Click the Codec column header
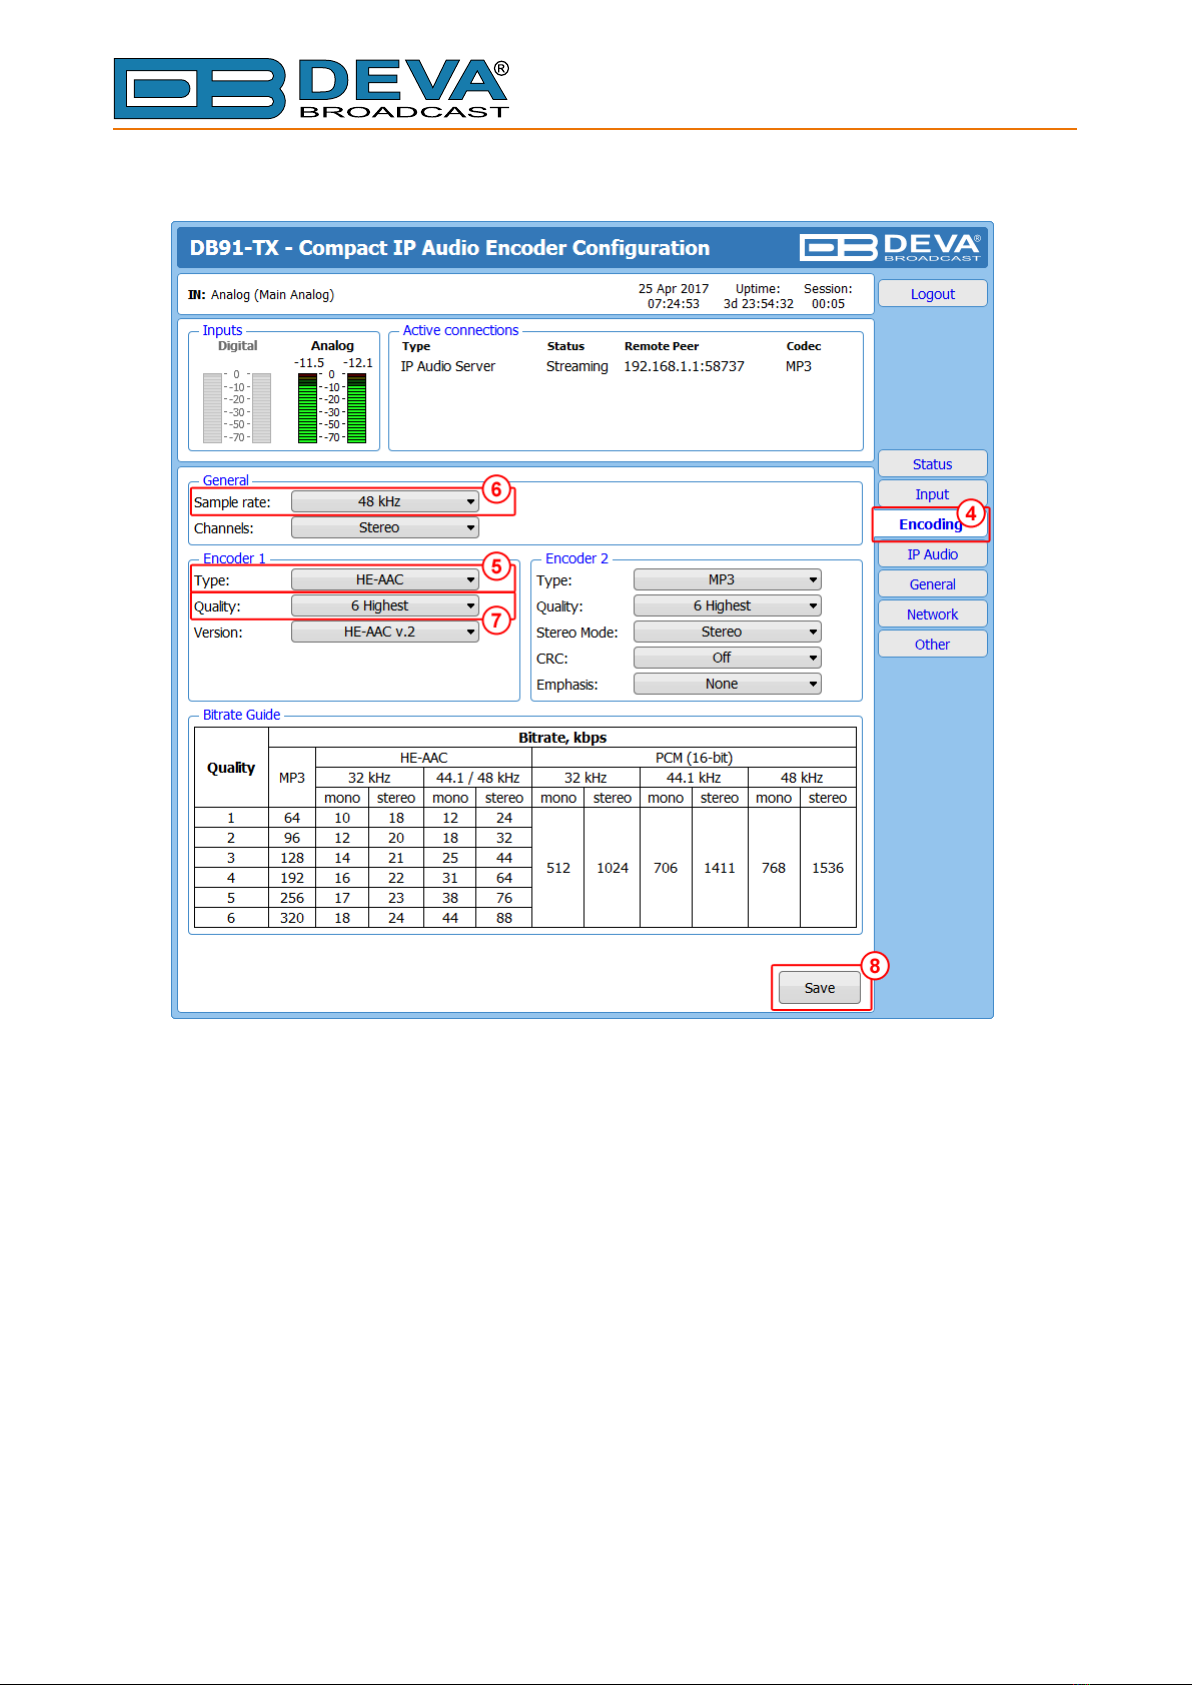 coord(803,346)
